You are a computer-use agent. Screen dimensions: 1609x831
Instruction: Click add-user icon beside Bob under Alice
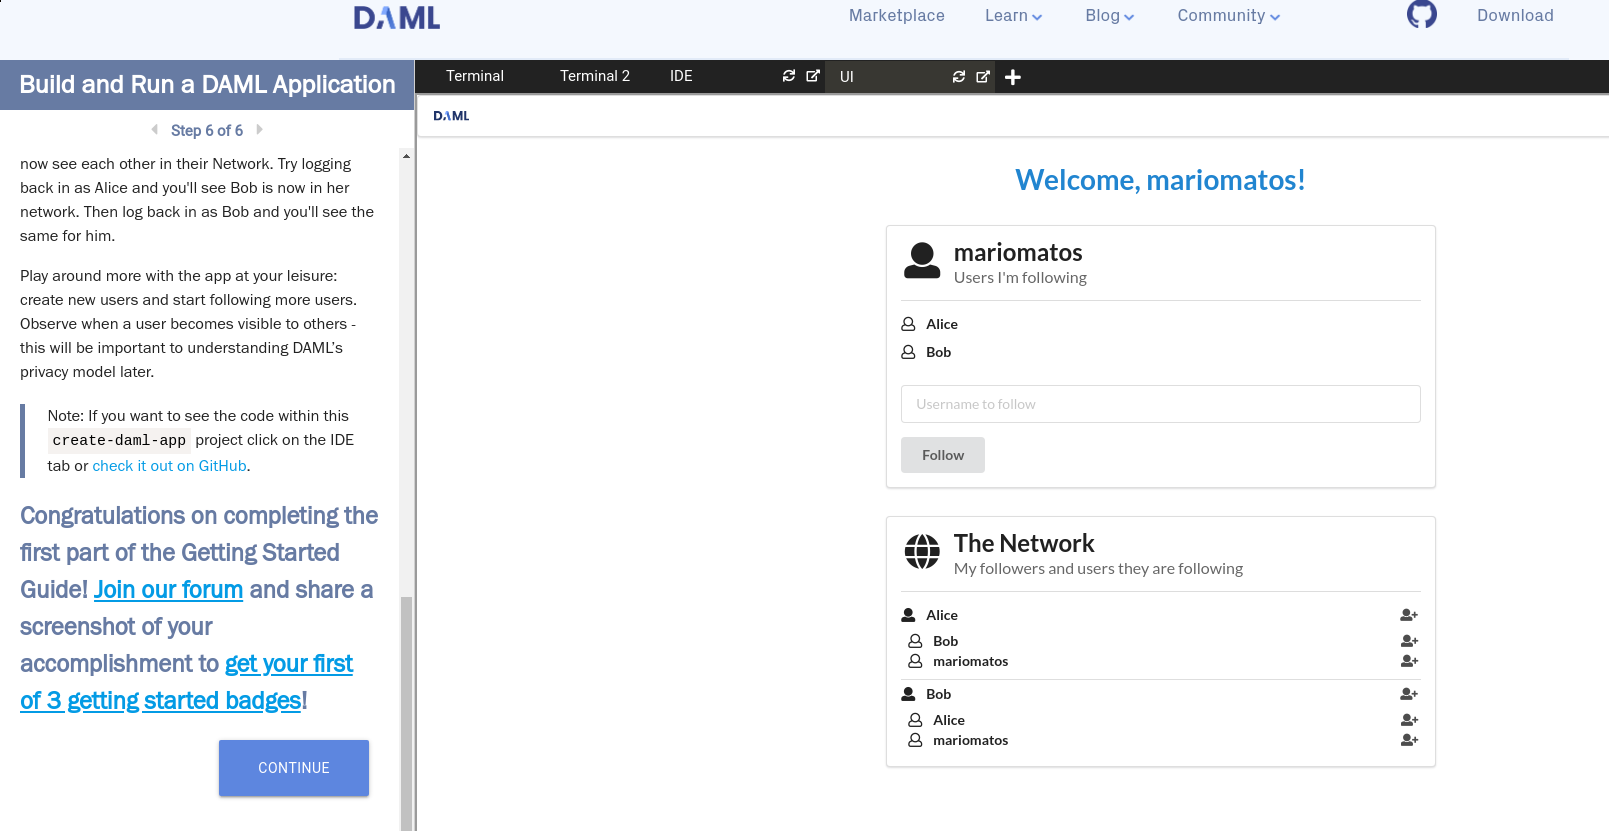tap(1409, 641)
